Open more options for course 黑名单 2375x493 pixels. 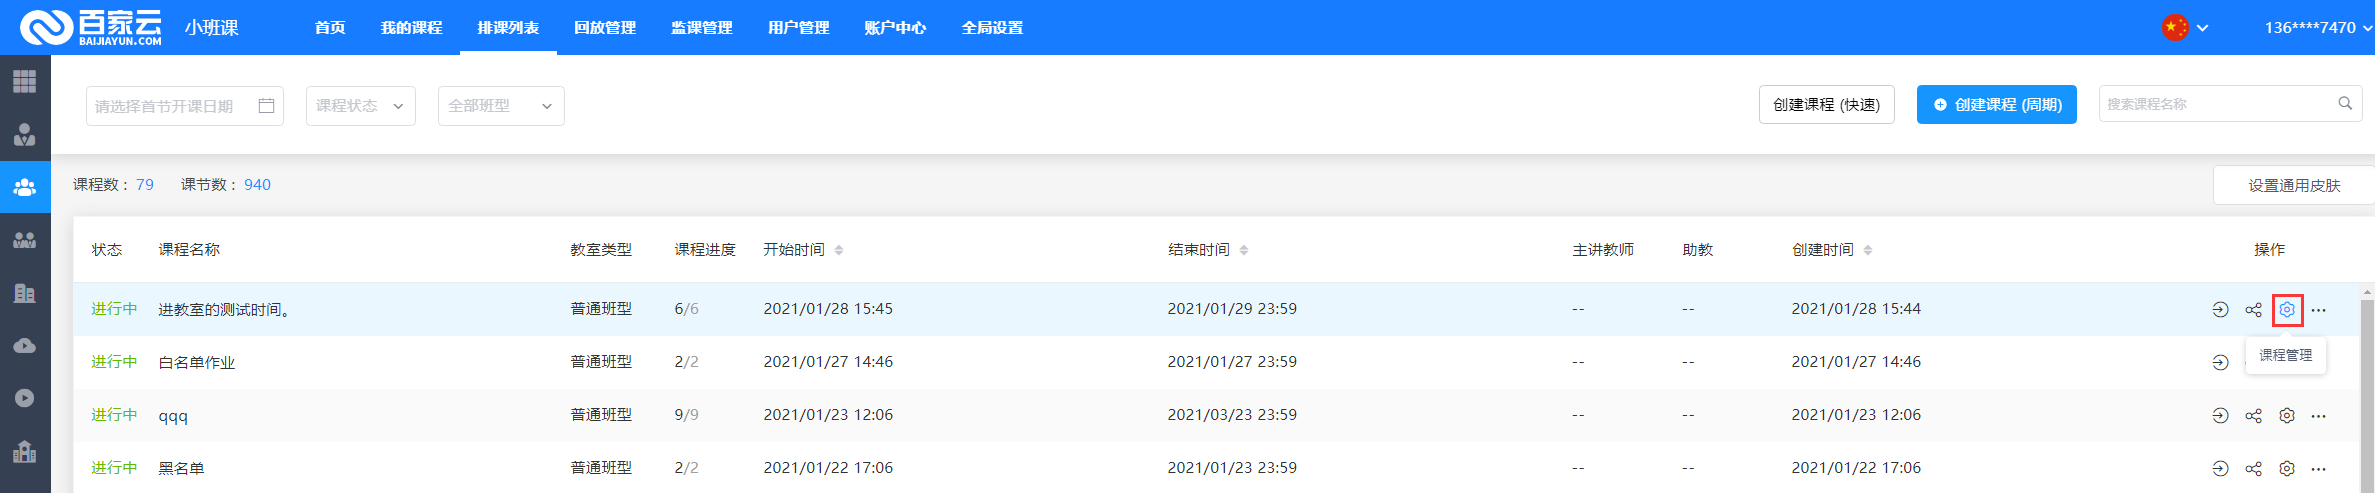(x=2319, y=468)
